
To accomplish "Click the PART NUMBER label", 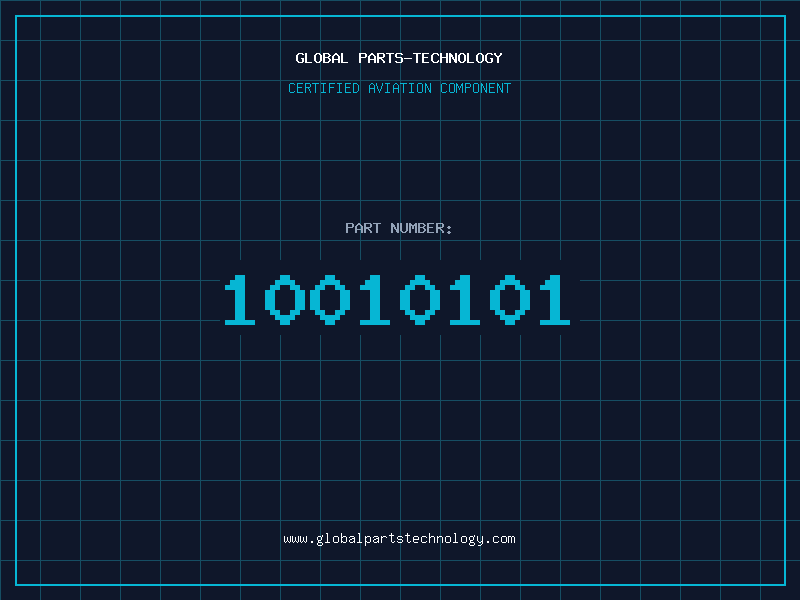I will coord(398,228).
